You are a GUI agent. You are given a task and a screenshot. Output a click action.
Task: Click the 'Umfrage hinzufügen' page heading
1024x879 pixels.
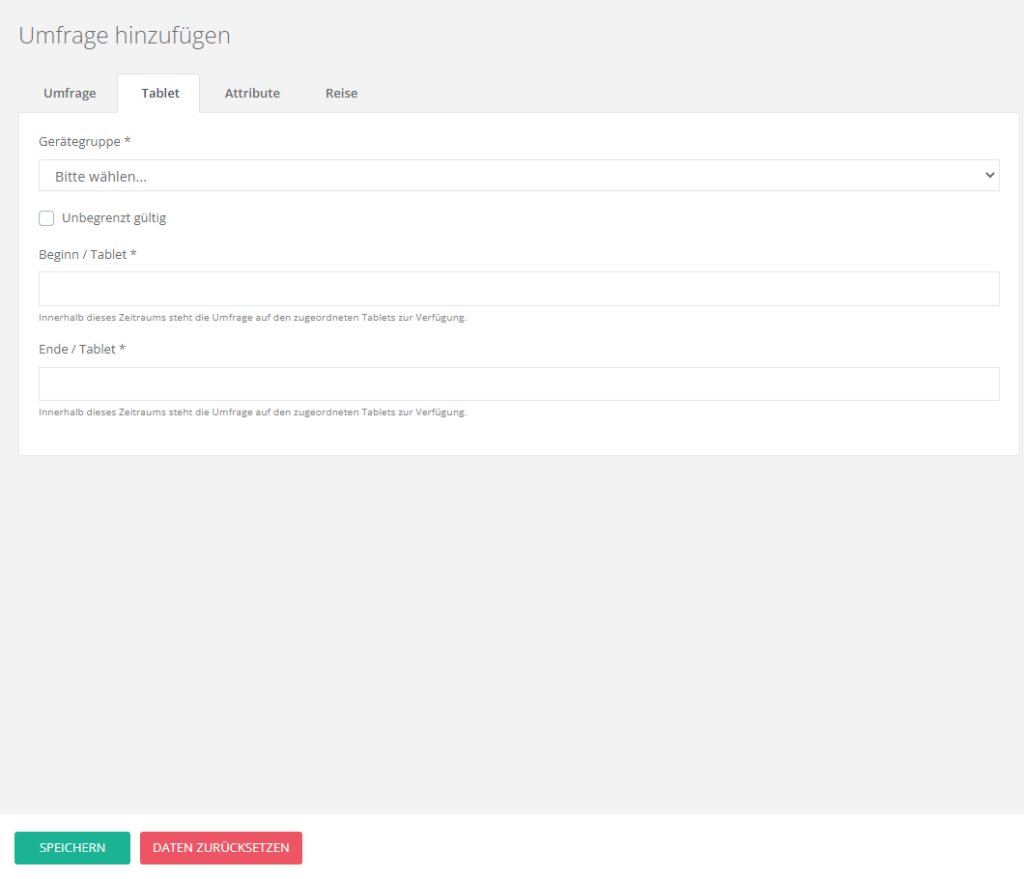point(125,36)
